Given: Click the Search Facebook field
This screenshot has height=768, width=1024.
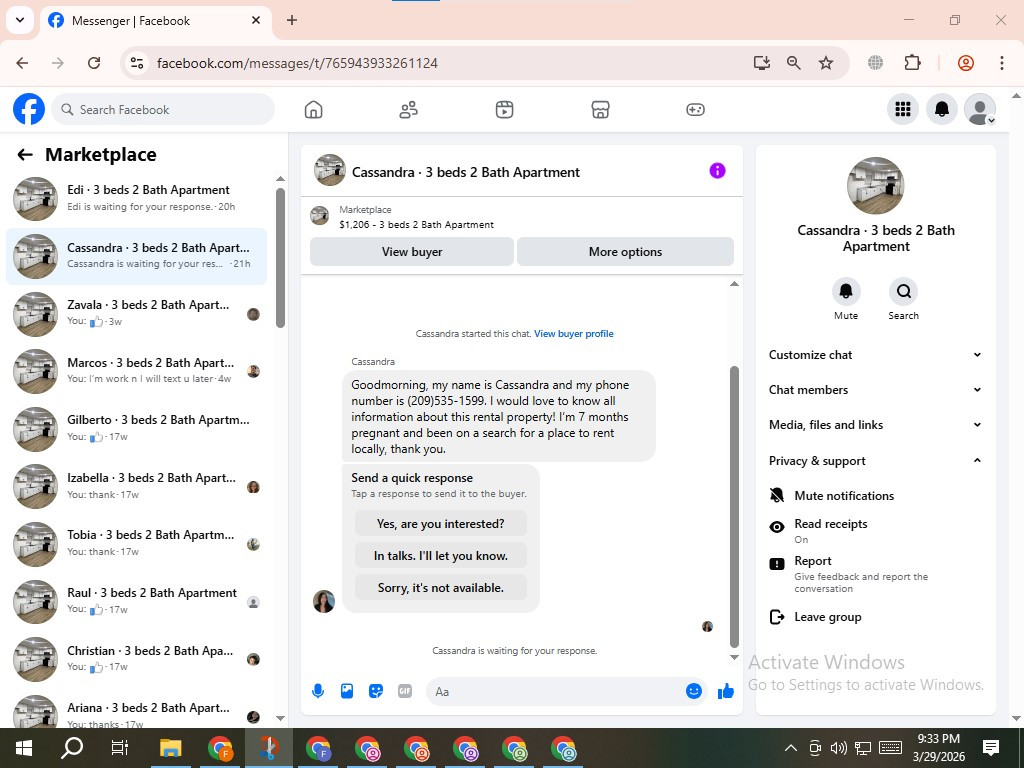Looking at the screenshot, I should (x=163, y=109).
